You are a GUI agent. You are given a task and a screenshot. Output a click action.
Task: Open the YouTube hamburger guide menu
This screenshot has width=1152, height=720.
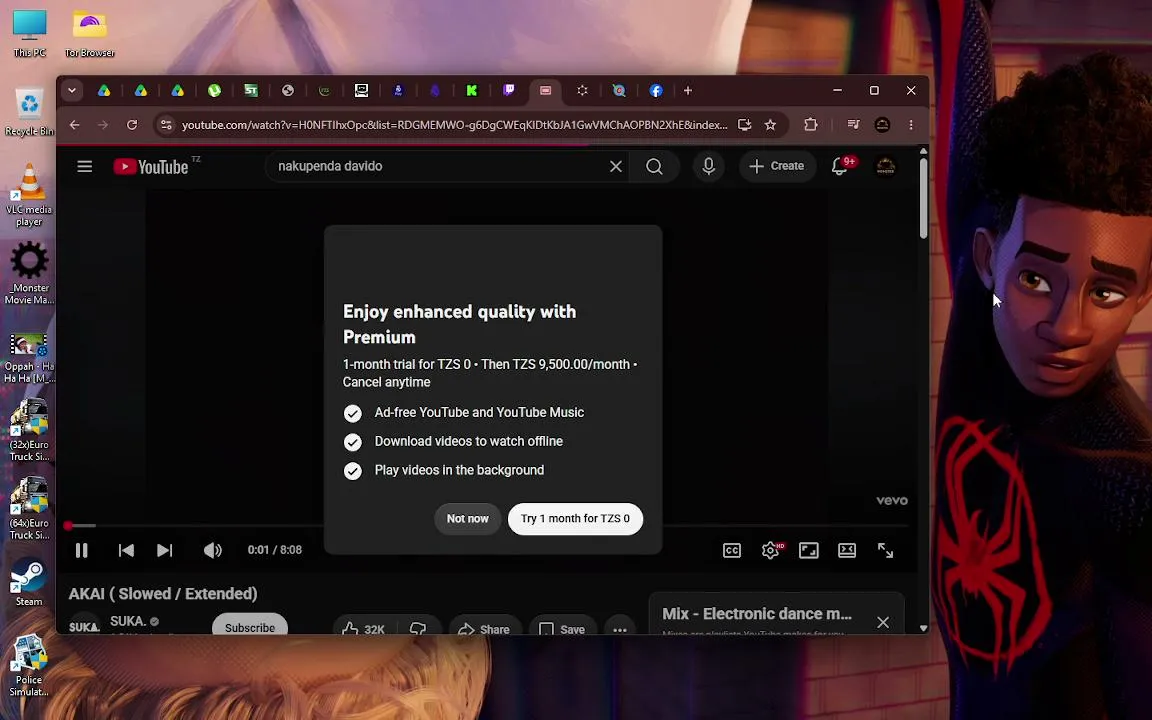[x=84, y=166]
